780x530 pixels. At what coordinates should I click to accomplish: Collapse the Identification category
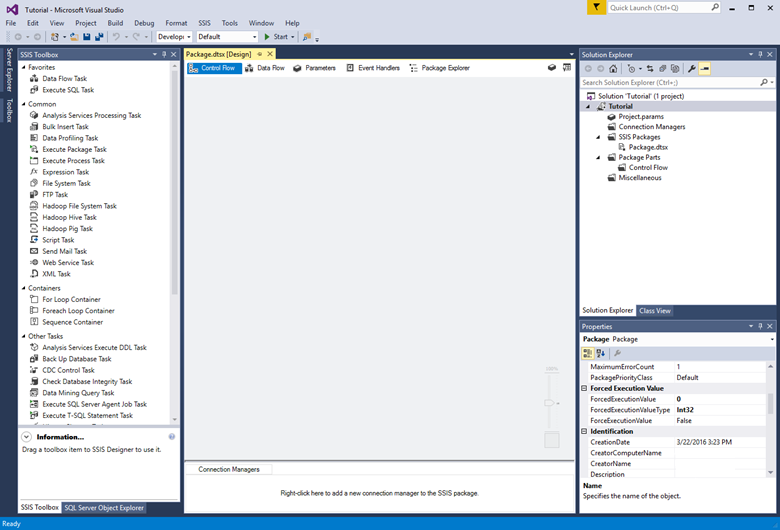585,431
